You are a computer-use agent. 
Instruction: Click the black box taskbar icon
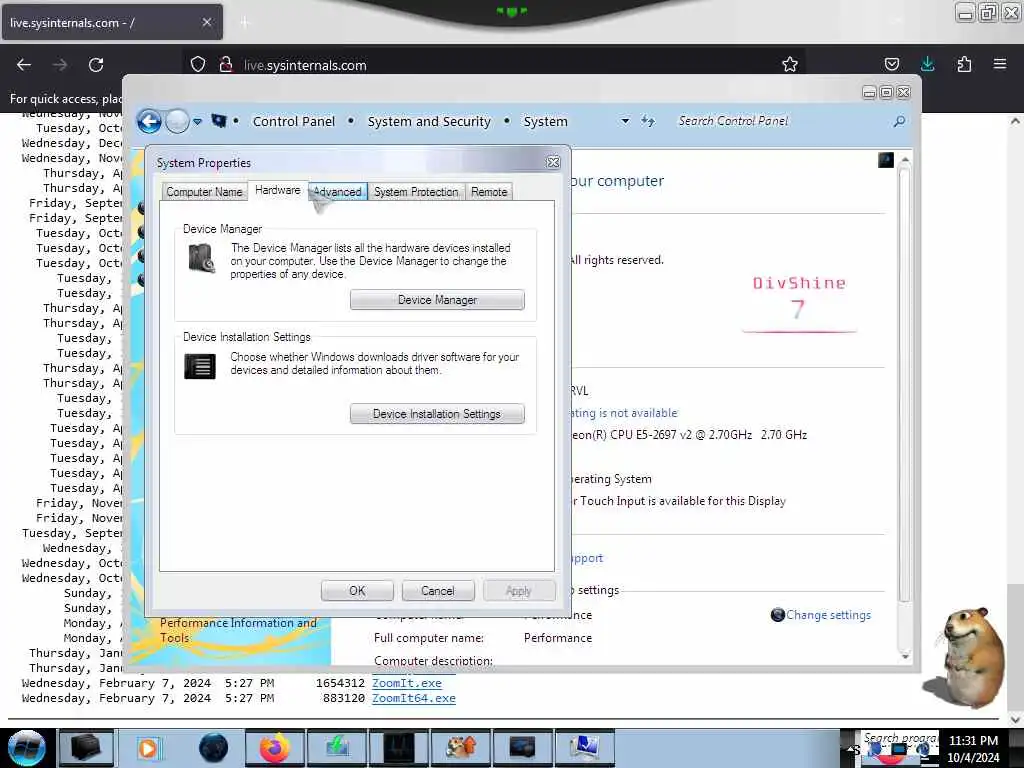(x=86, y=748)
